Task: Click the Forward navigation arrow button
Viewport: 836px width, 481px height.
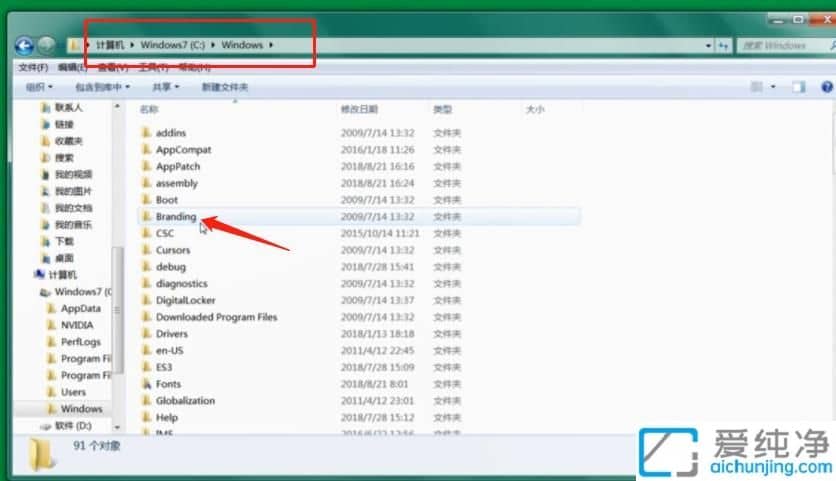Action: click(x=47, y=46)
